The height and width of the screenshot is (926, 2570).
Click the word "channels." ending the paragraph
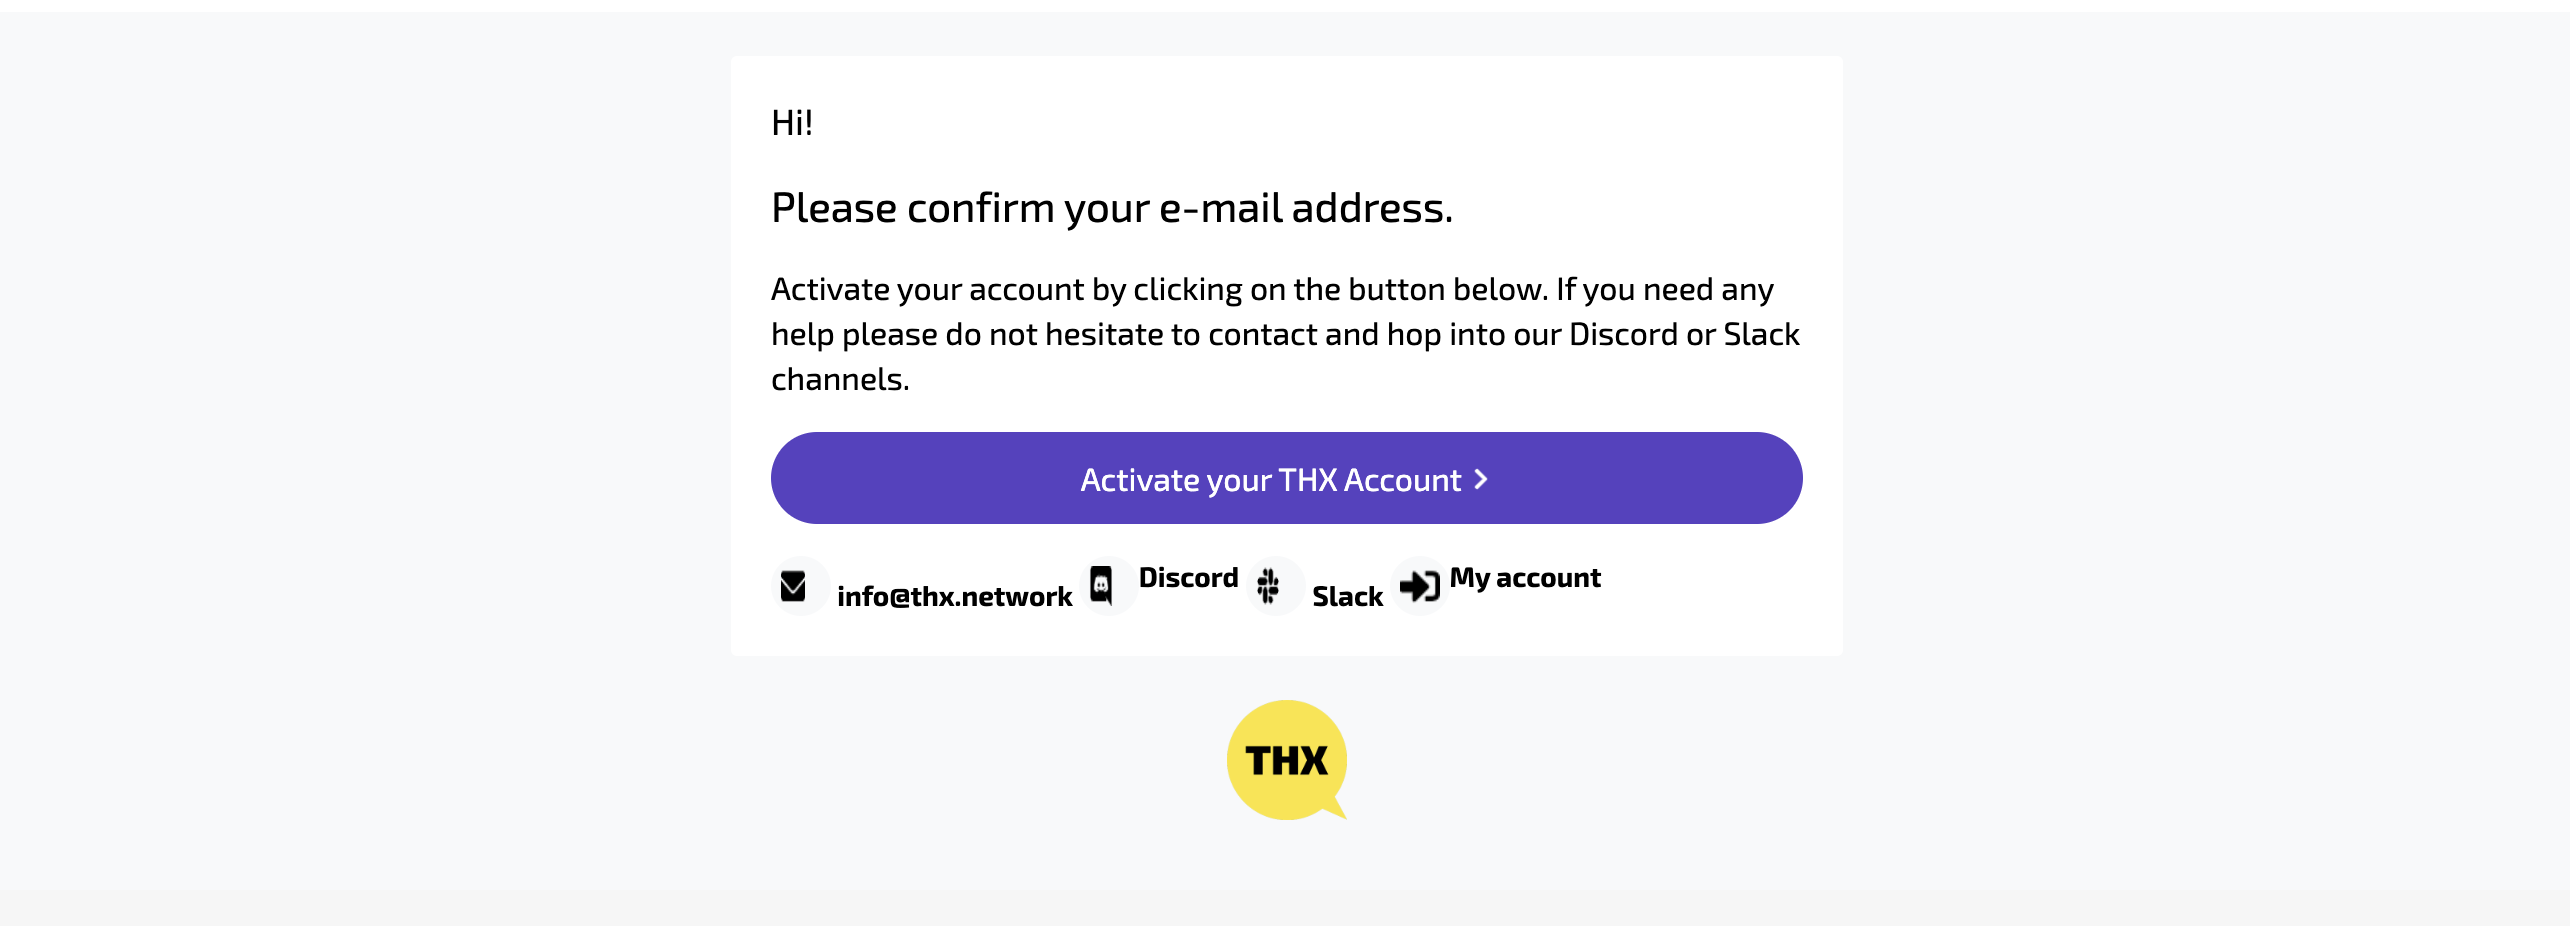(x=840, y=379)
